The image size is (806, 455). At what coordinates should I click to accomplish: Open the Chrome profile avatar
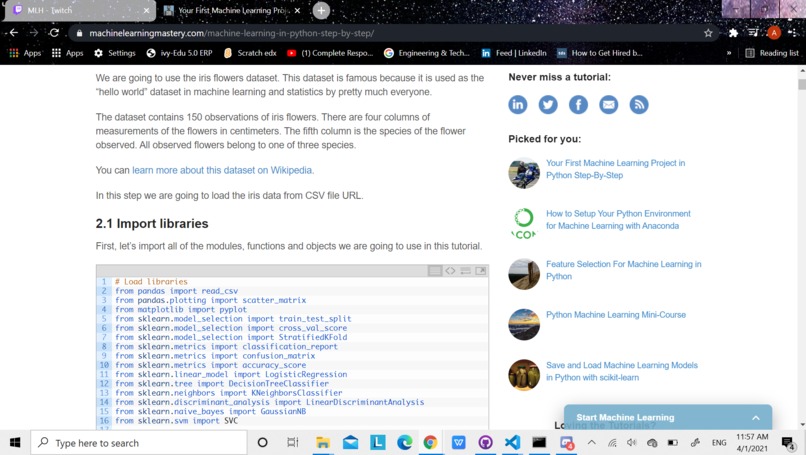[x=774, y=33]
